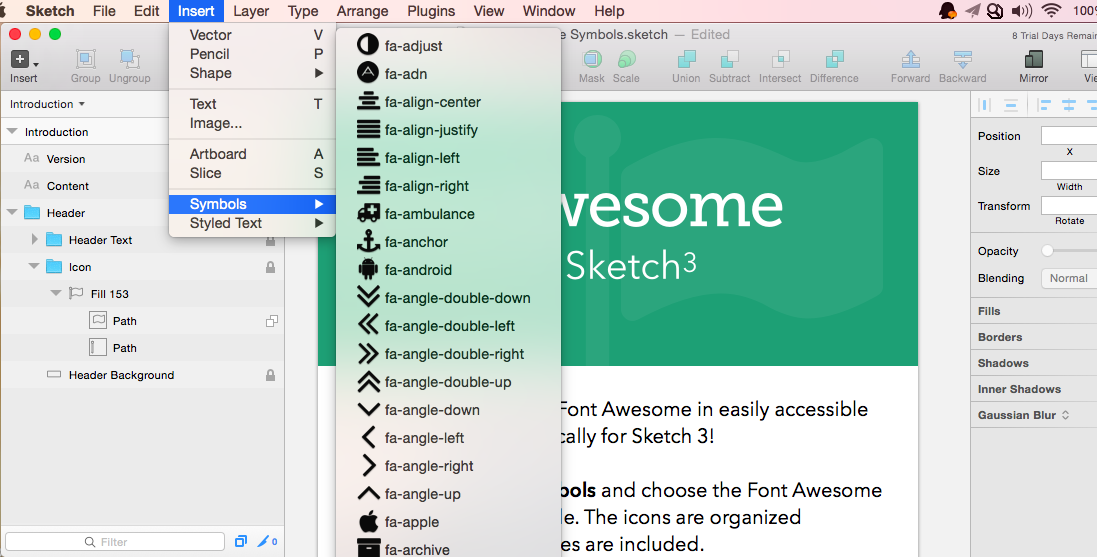The image size is (1097, 557).
Task: Collapse the Introduction artboard
Action: [x=12, y=132]
